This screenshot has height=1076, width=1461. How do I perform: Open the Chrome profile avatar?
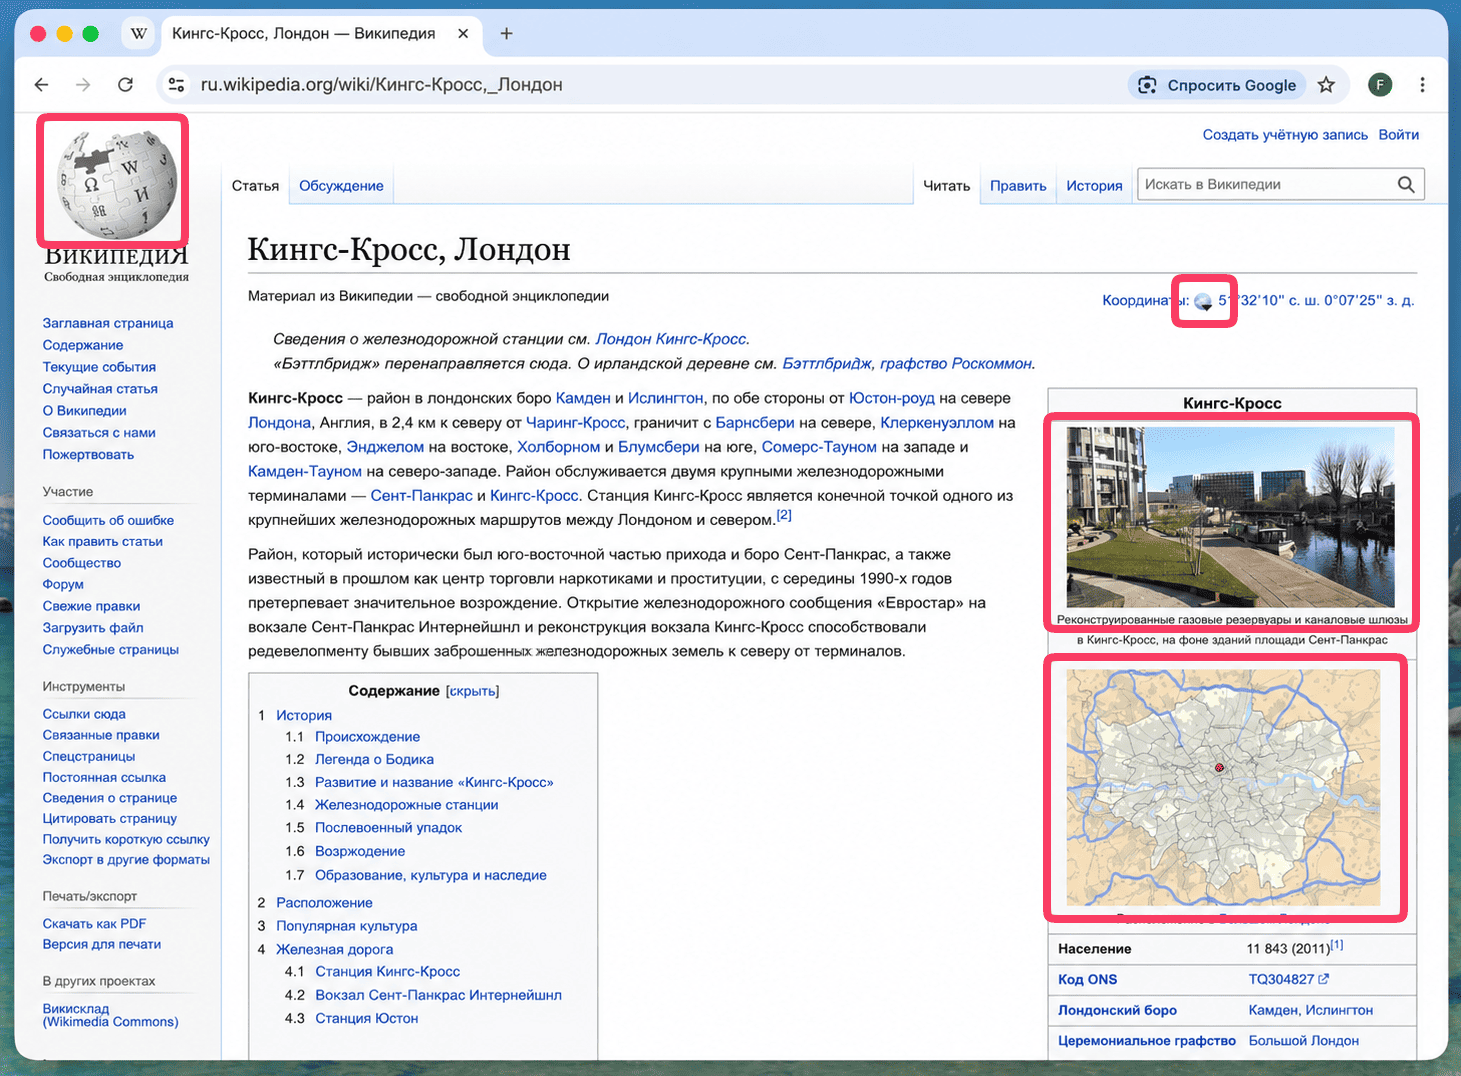pos(1380,85)
